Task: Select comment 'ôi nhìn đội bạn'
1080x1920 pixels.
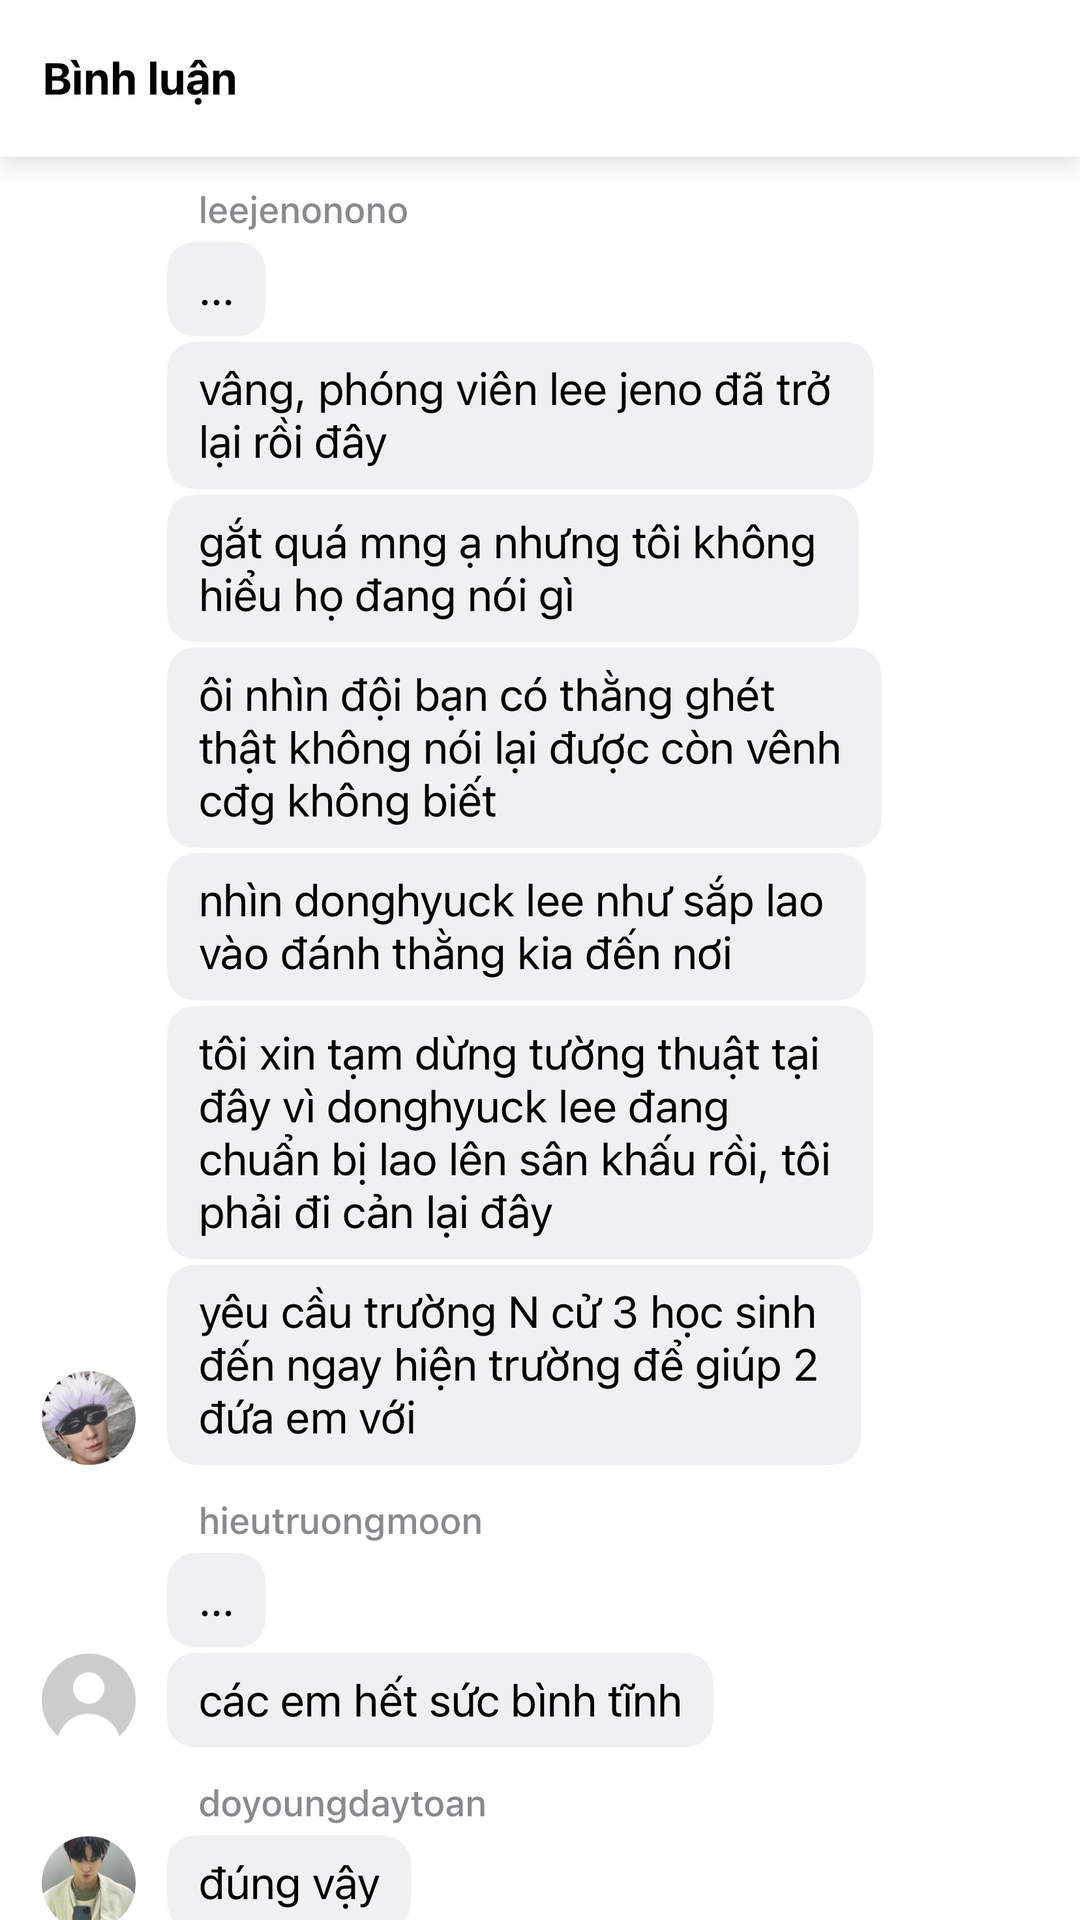Action: coord(524,747)
